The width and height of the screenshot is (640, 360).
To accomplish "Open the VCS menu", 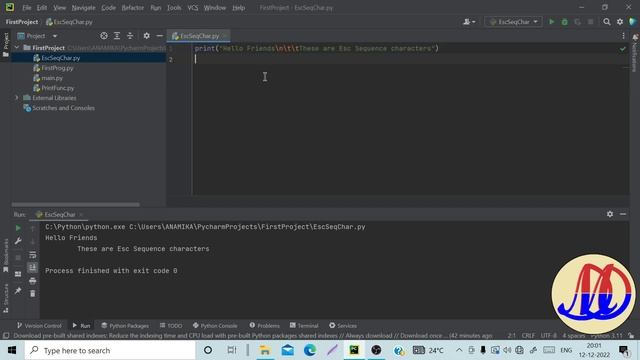I will [193, 7].
